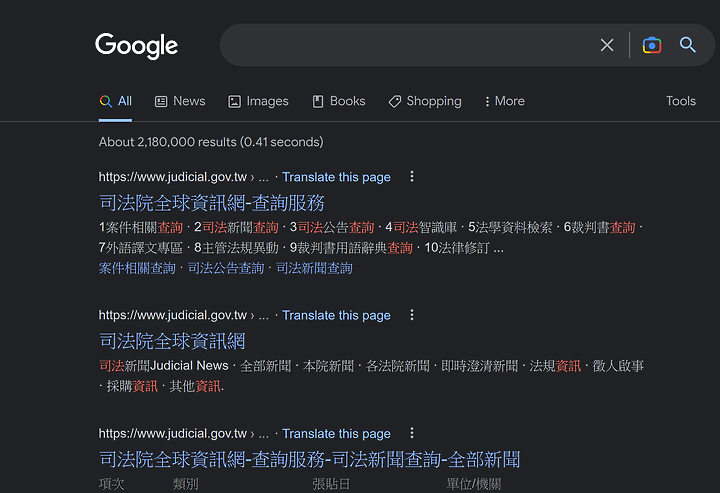Open three-dot menu of first result

click(x=412, y=176)
